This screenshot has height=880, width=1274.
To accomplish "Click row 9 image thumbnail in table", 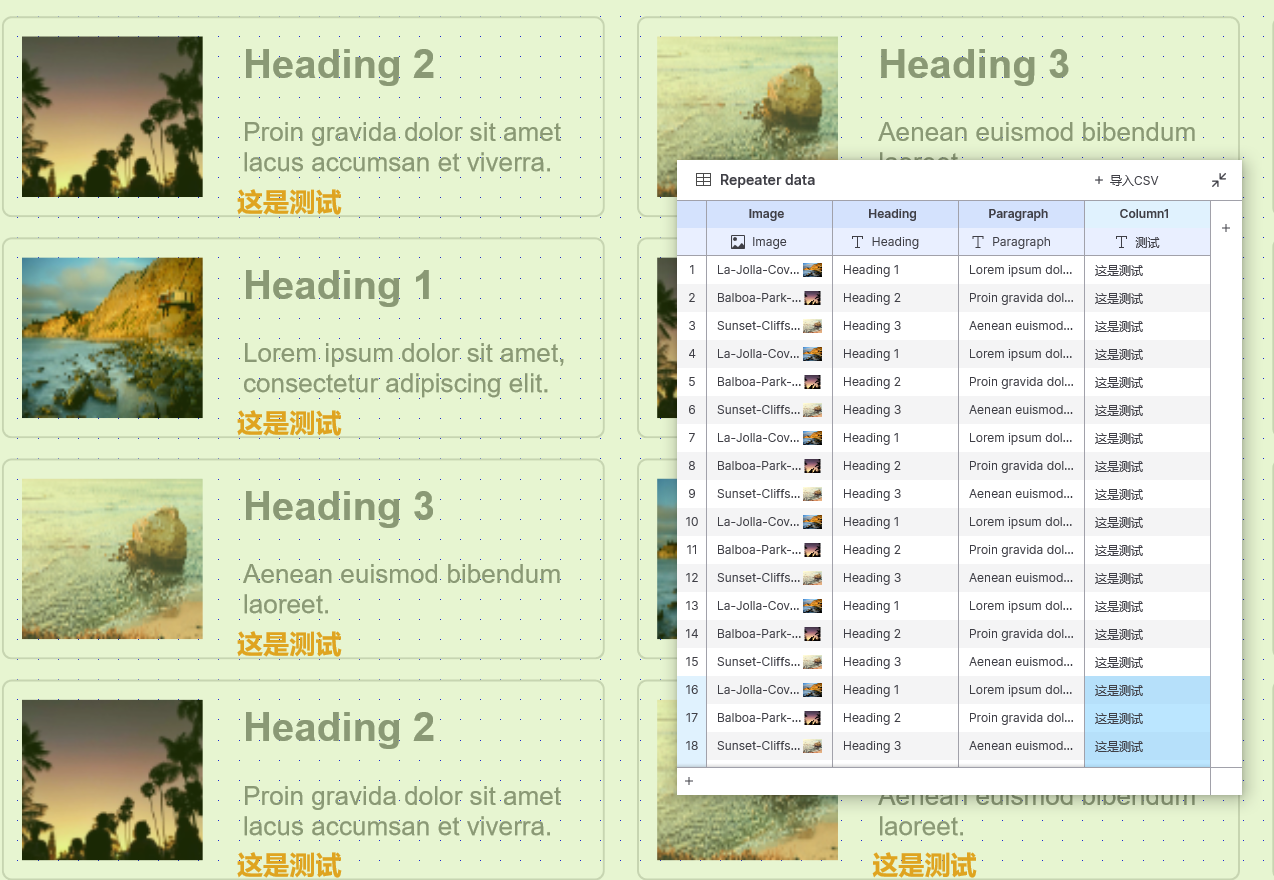I will pyautogui.click(x=813, y=494).
